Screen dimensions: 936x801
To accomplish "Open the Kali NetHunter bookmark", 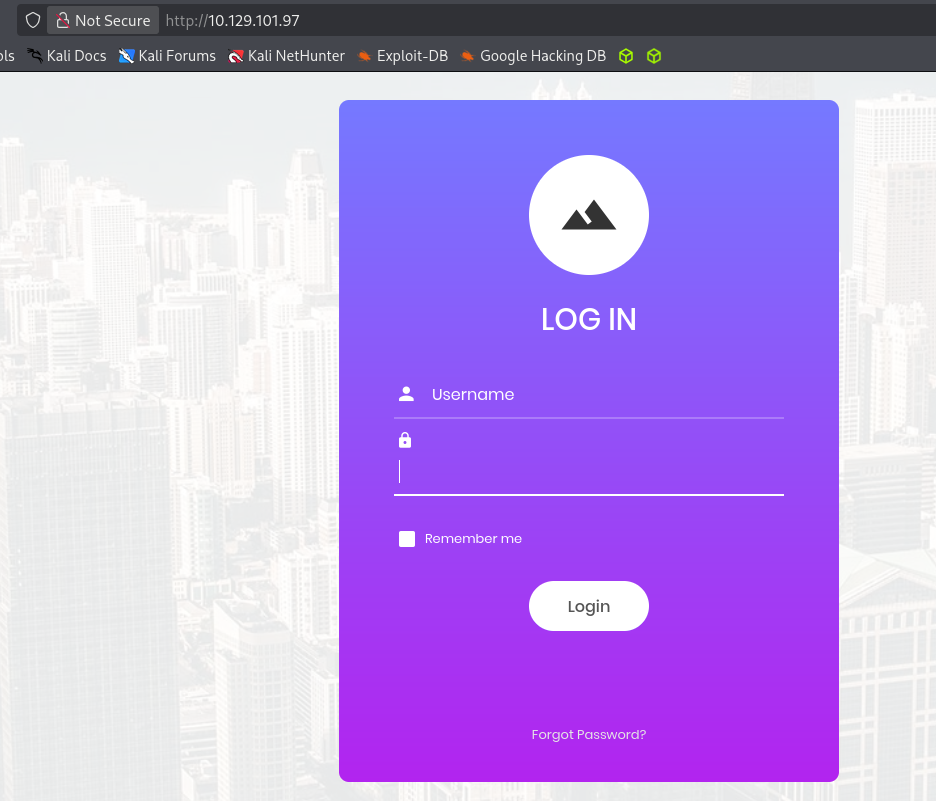I will click(x=286, y=56).
